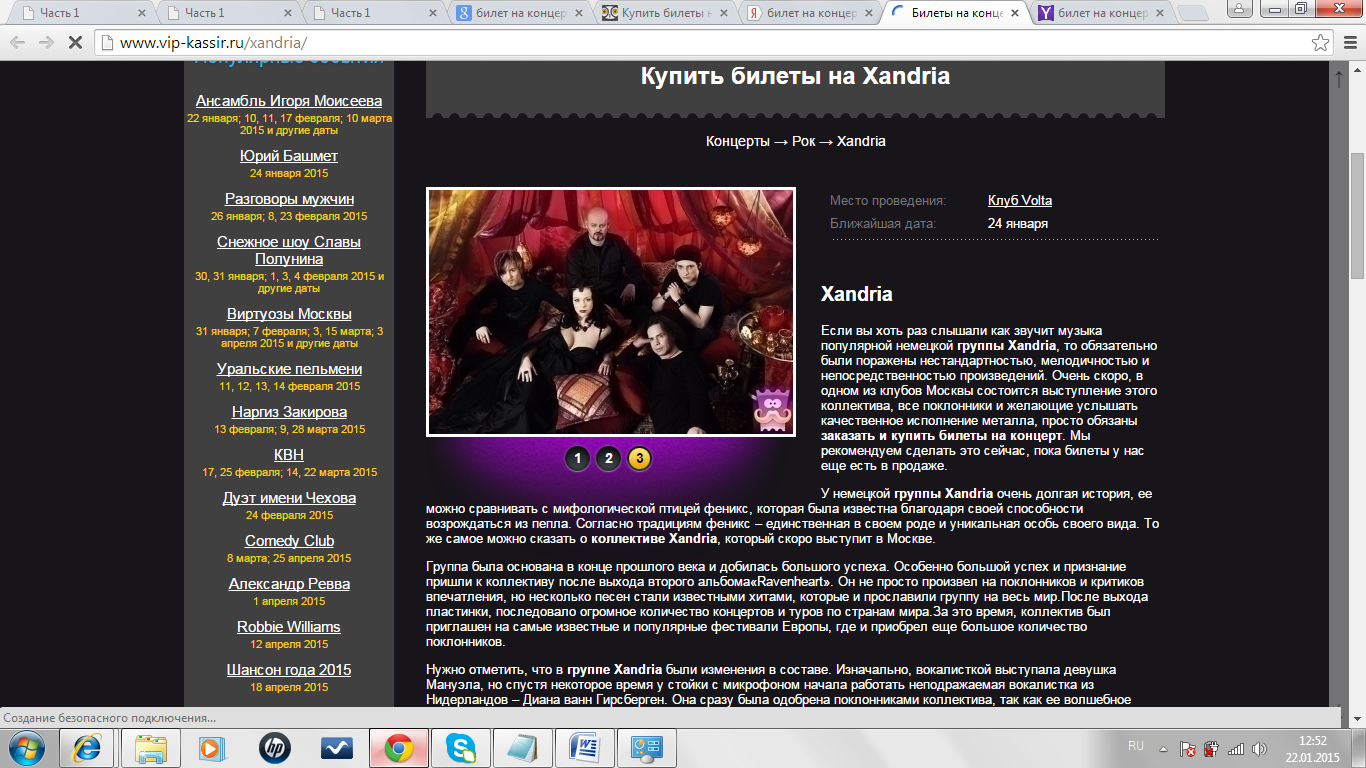Click browser vertical scrollbar thumb
The image size is (1366, 768).
(x=1357, y=215)
